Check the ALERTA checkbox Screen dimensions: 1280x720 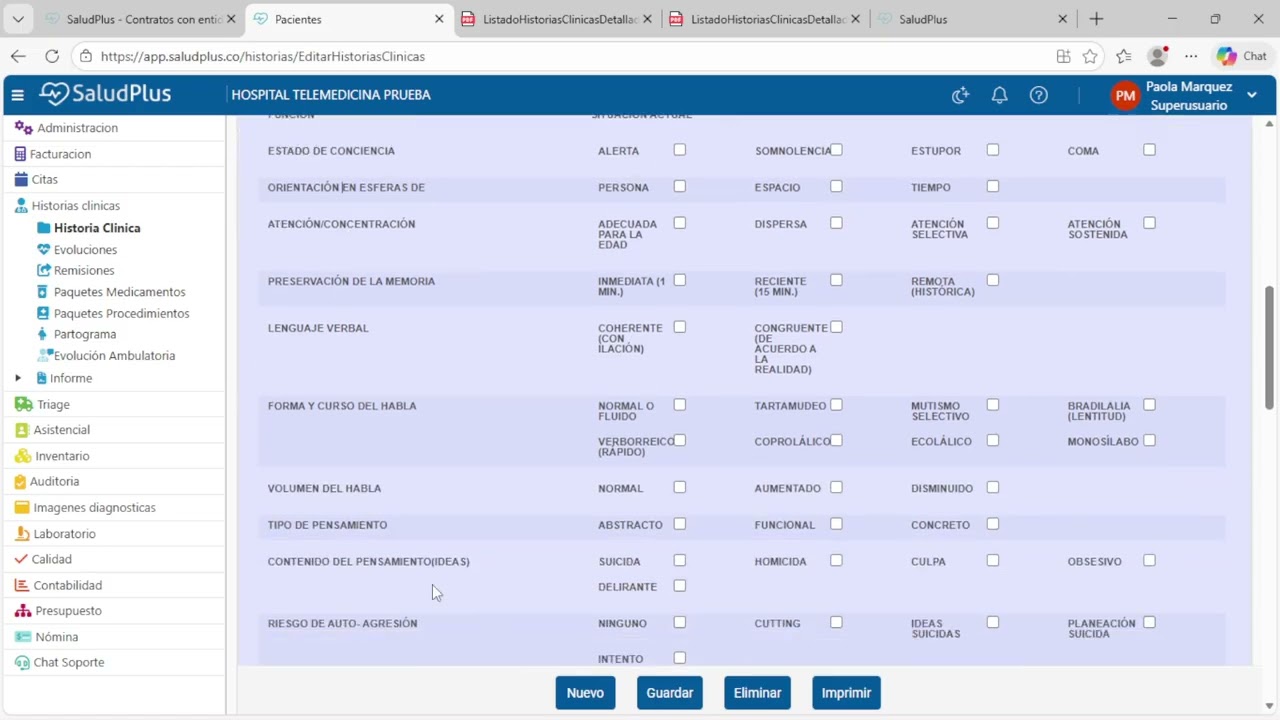pyautogui.click(x=680, y=150)
